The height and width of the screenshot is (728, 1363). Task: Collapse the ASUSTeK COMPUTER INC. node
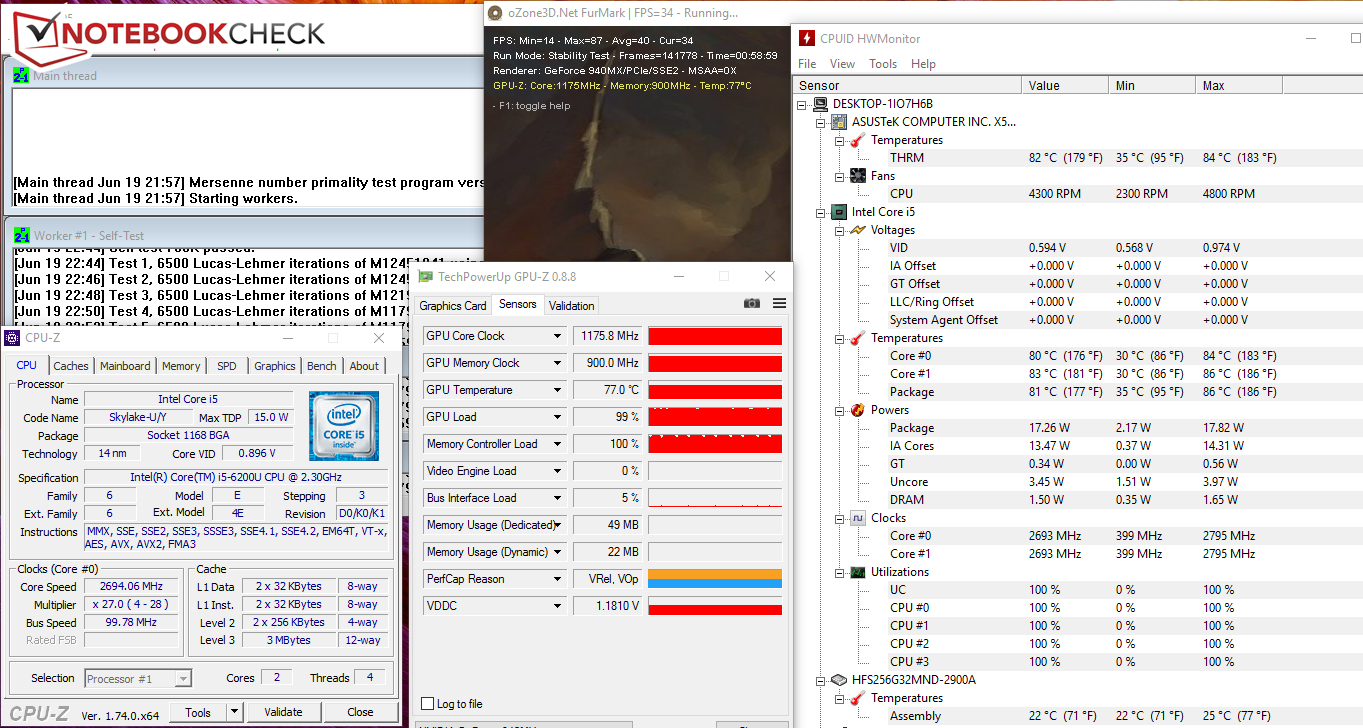click(822, 122)
